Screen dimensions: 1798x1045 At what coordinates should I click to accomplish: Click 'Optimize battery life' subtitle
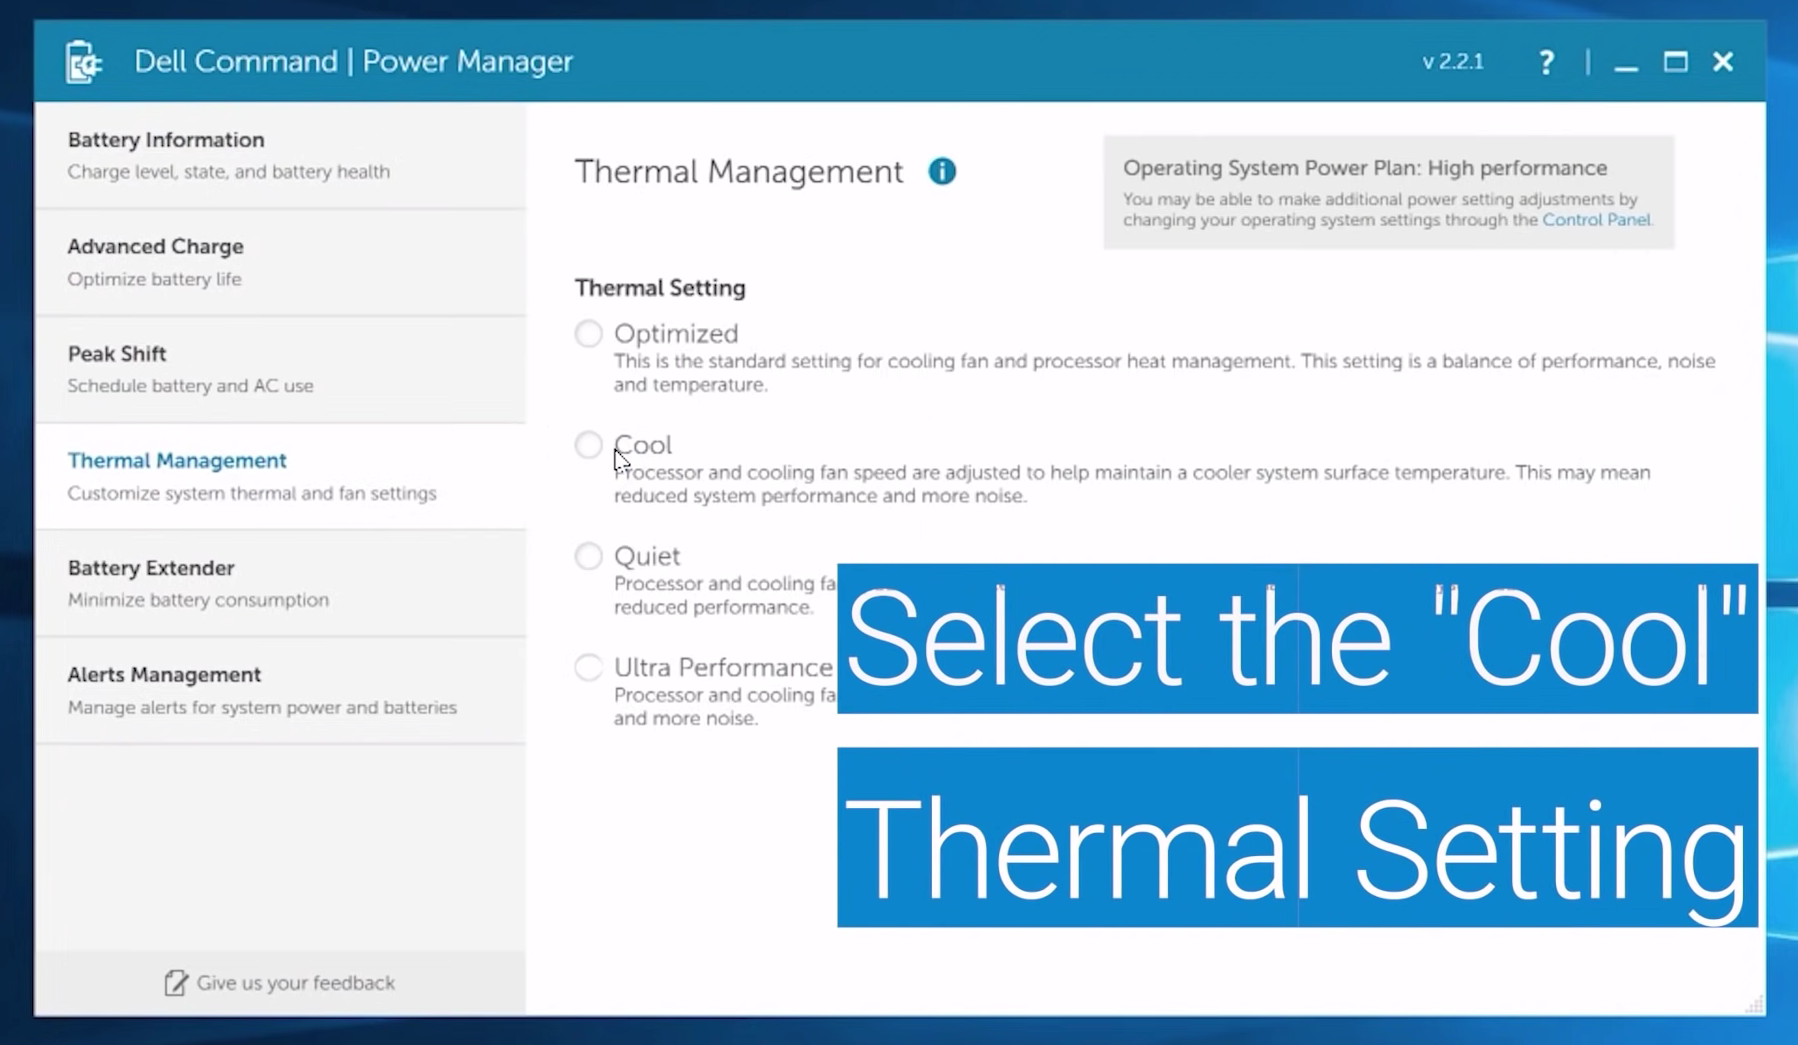coord(155,279)
